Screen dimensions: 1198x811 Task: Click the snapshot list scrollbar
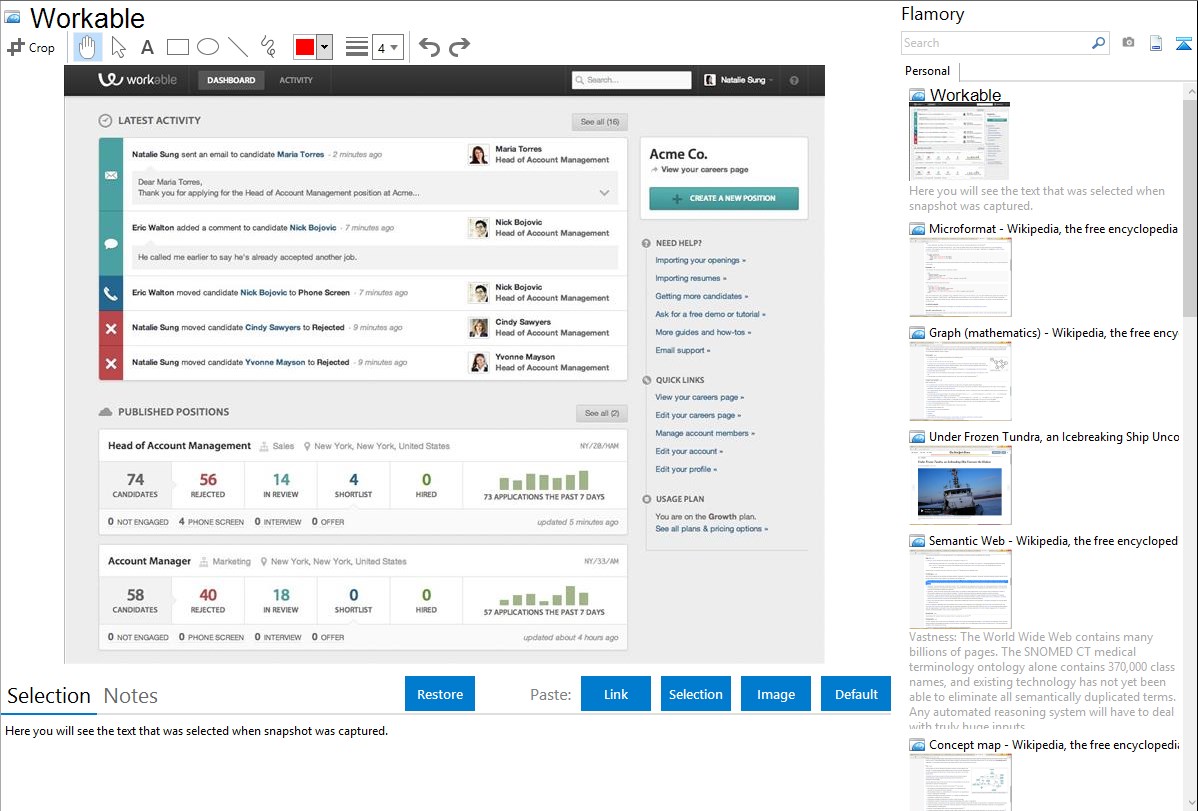tap(1190, 206)
